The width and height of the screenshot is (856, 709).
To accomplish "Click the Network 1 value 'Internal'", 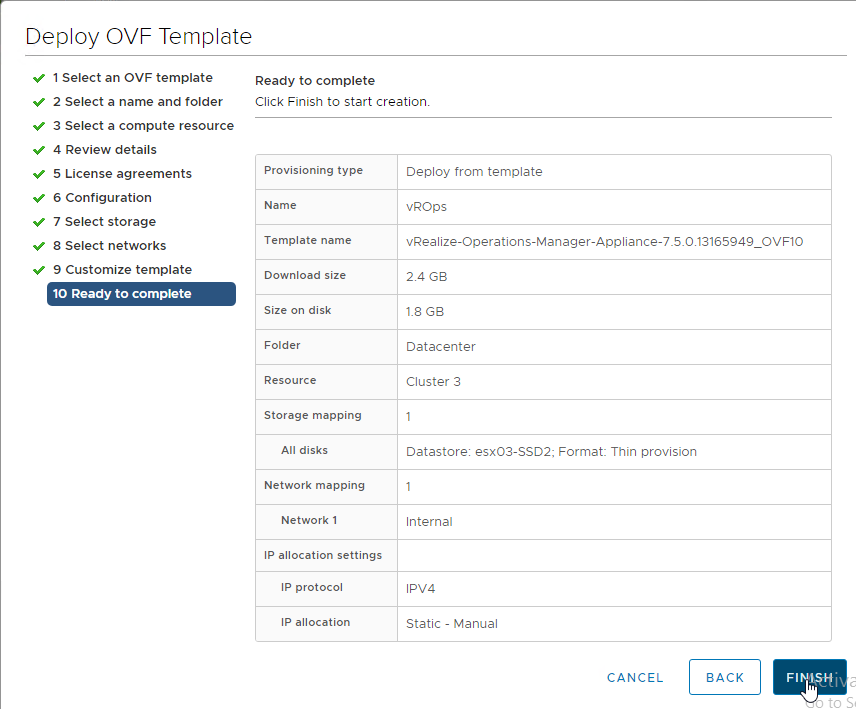I will (429, 522).
